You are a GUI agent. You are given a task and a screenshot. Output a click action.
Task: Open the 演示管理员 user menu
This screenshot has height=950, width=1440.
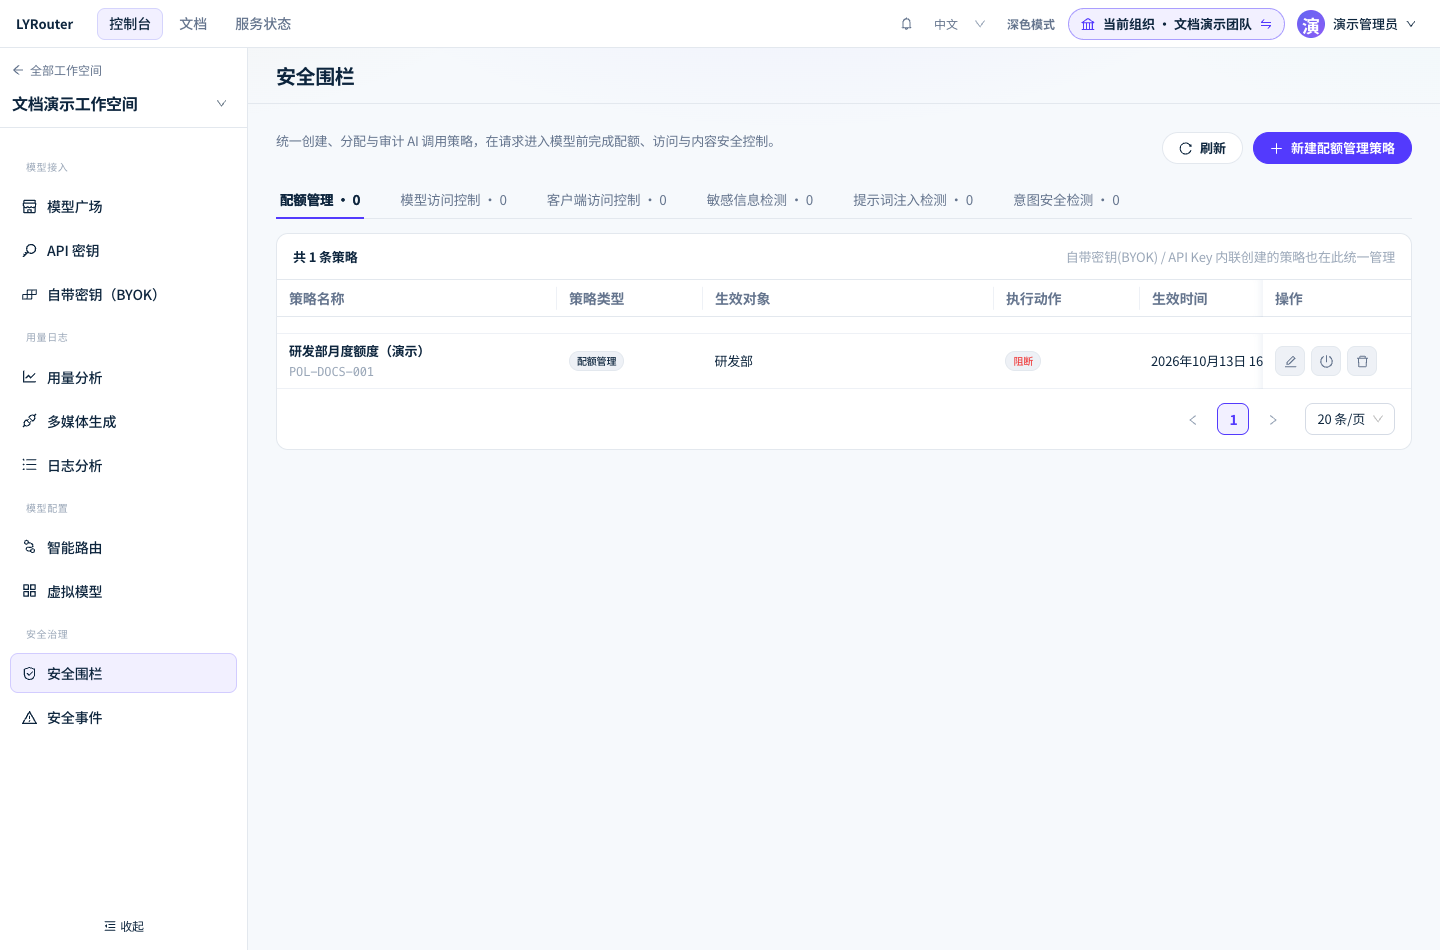[1357, 24]
